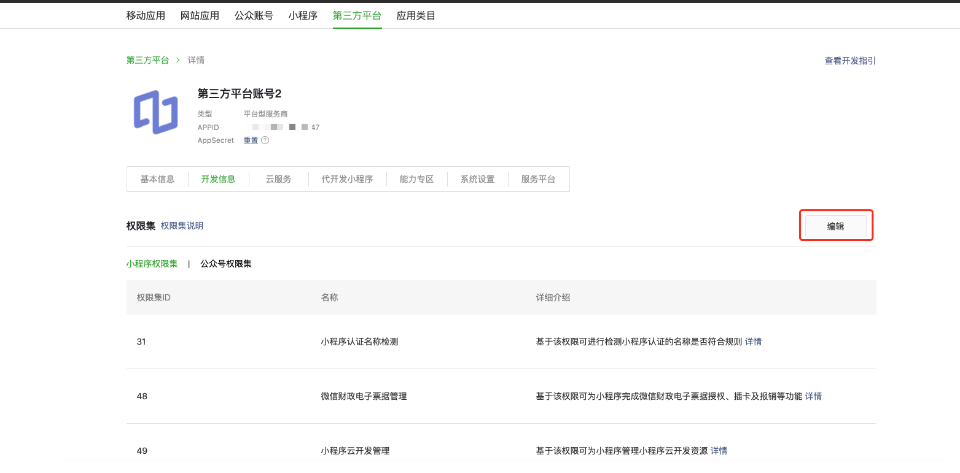
Task: Go to the 能力专区 tab
Action: pos(416,179)
